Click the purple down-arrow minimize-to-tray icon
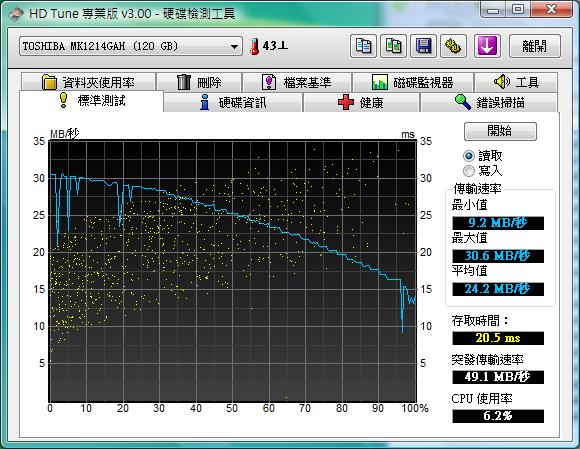This screenshot has width=580, height=449. (x=487, y=46)
